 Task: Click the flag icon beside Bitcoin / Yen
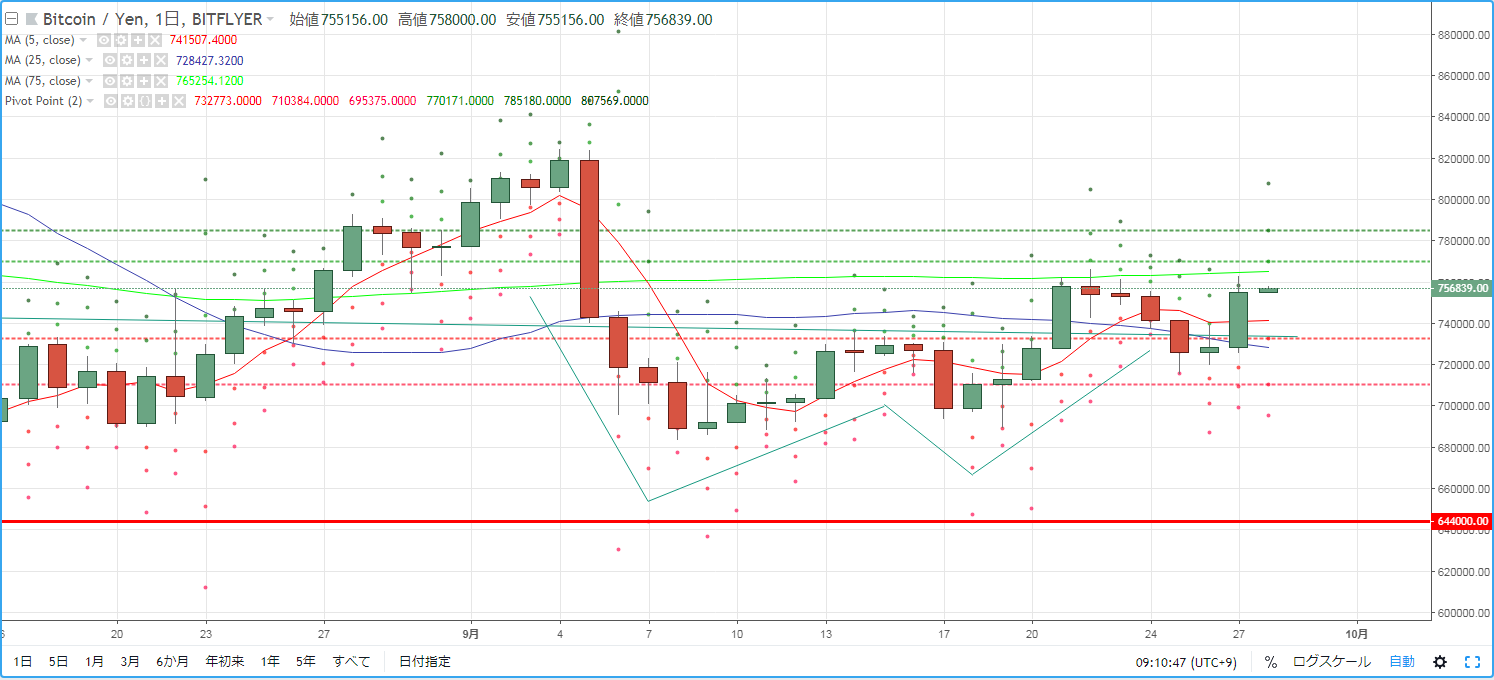coord(32,19)
